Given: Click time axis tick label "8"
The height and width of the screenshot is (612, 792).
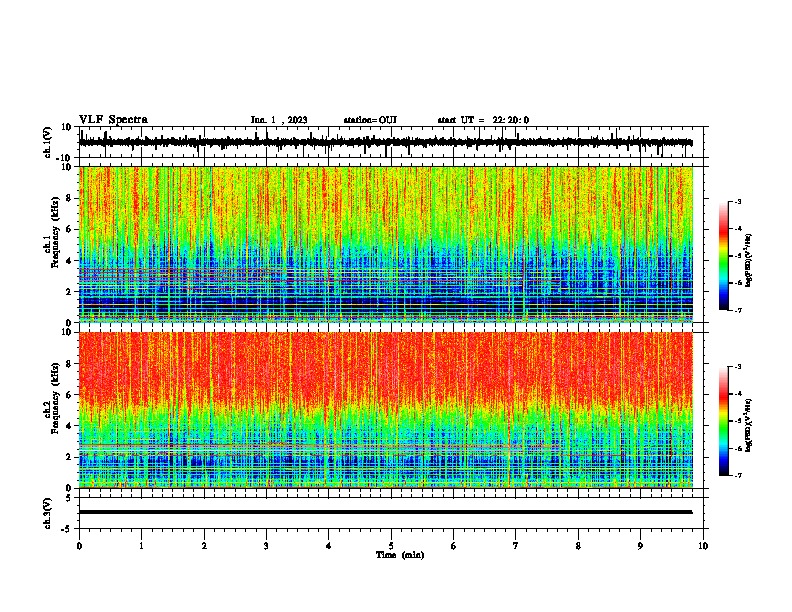Looking at the screenshot, I should coord(578,546).
